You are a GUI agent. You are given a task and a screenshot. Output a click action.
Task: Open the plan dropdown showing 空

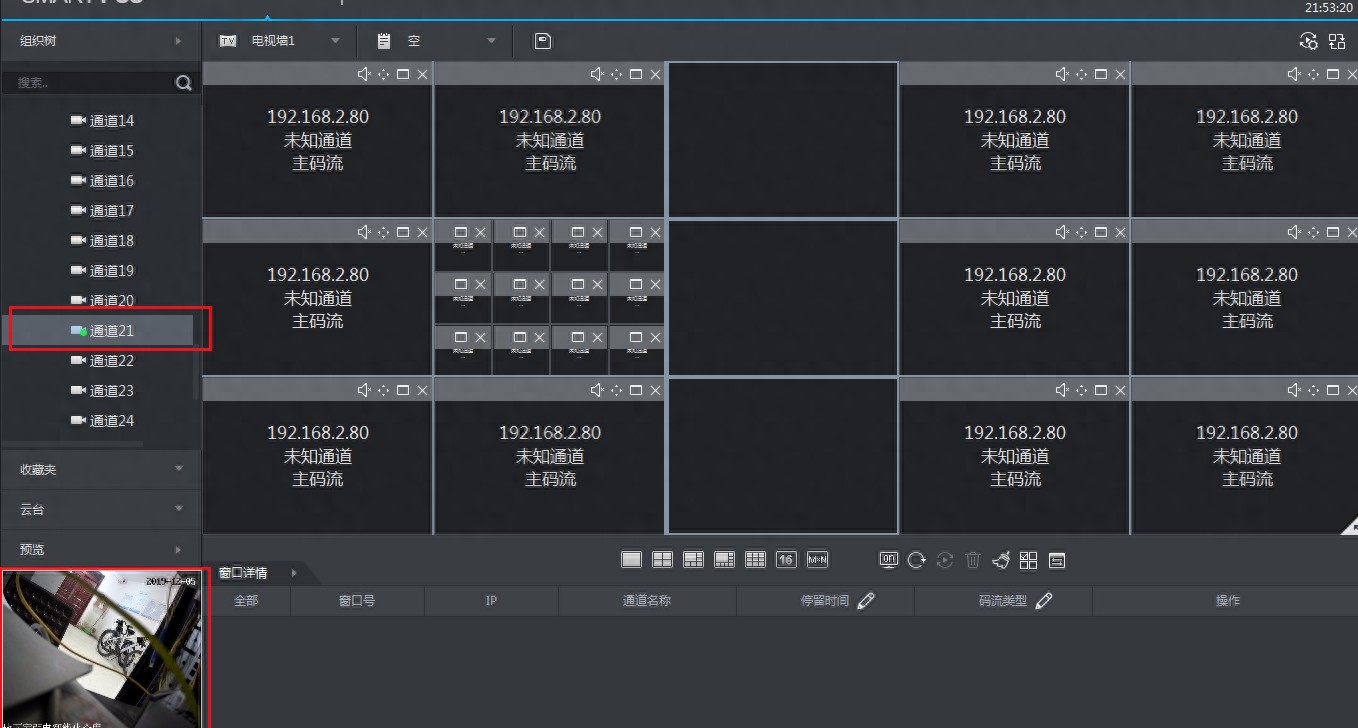490,41
